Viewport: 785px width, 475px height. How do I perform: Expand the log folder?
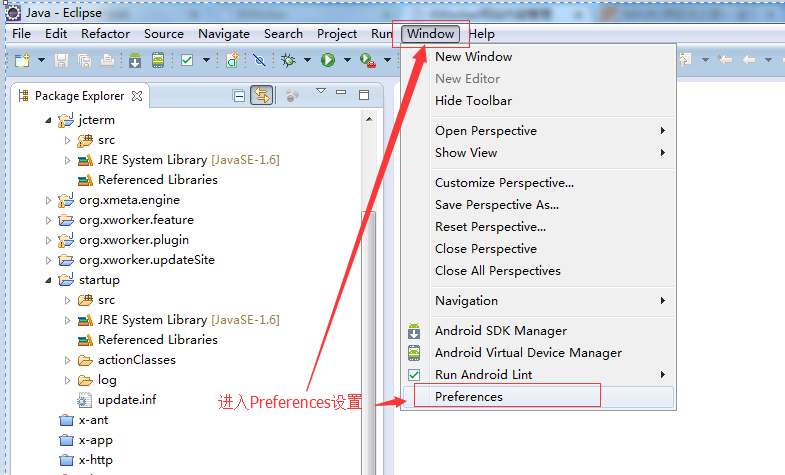(x=68, y=380)
